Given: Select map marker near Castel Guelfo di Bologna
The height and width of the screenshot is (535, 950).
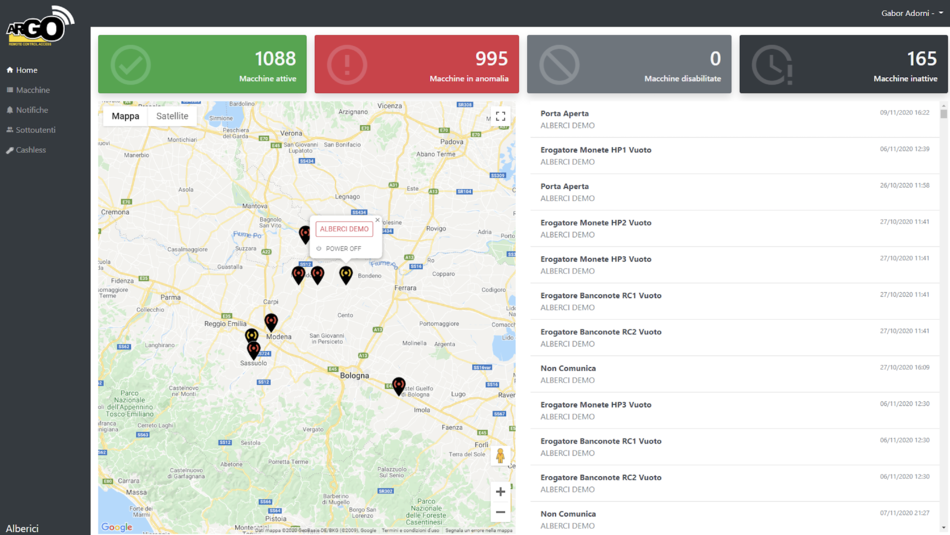Looking at the screenshot, I should click(x=399, y=386).
